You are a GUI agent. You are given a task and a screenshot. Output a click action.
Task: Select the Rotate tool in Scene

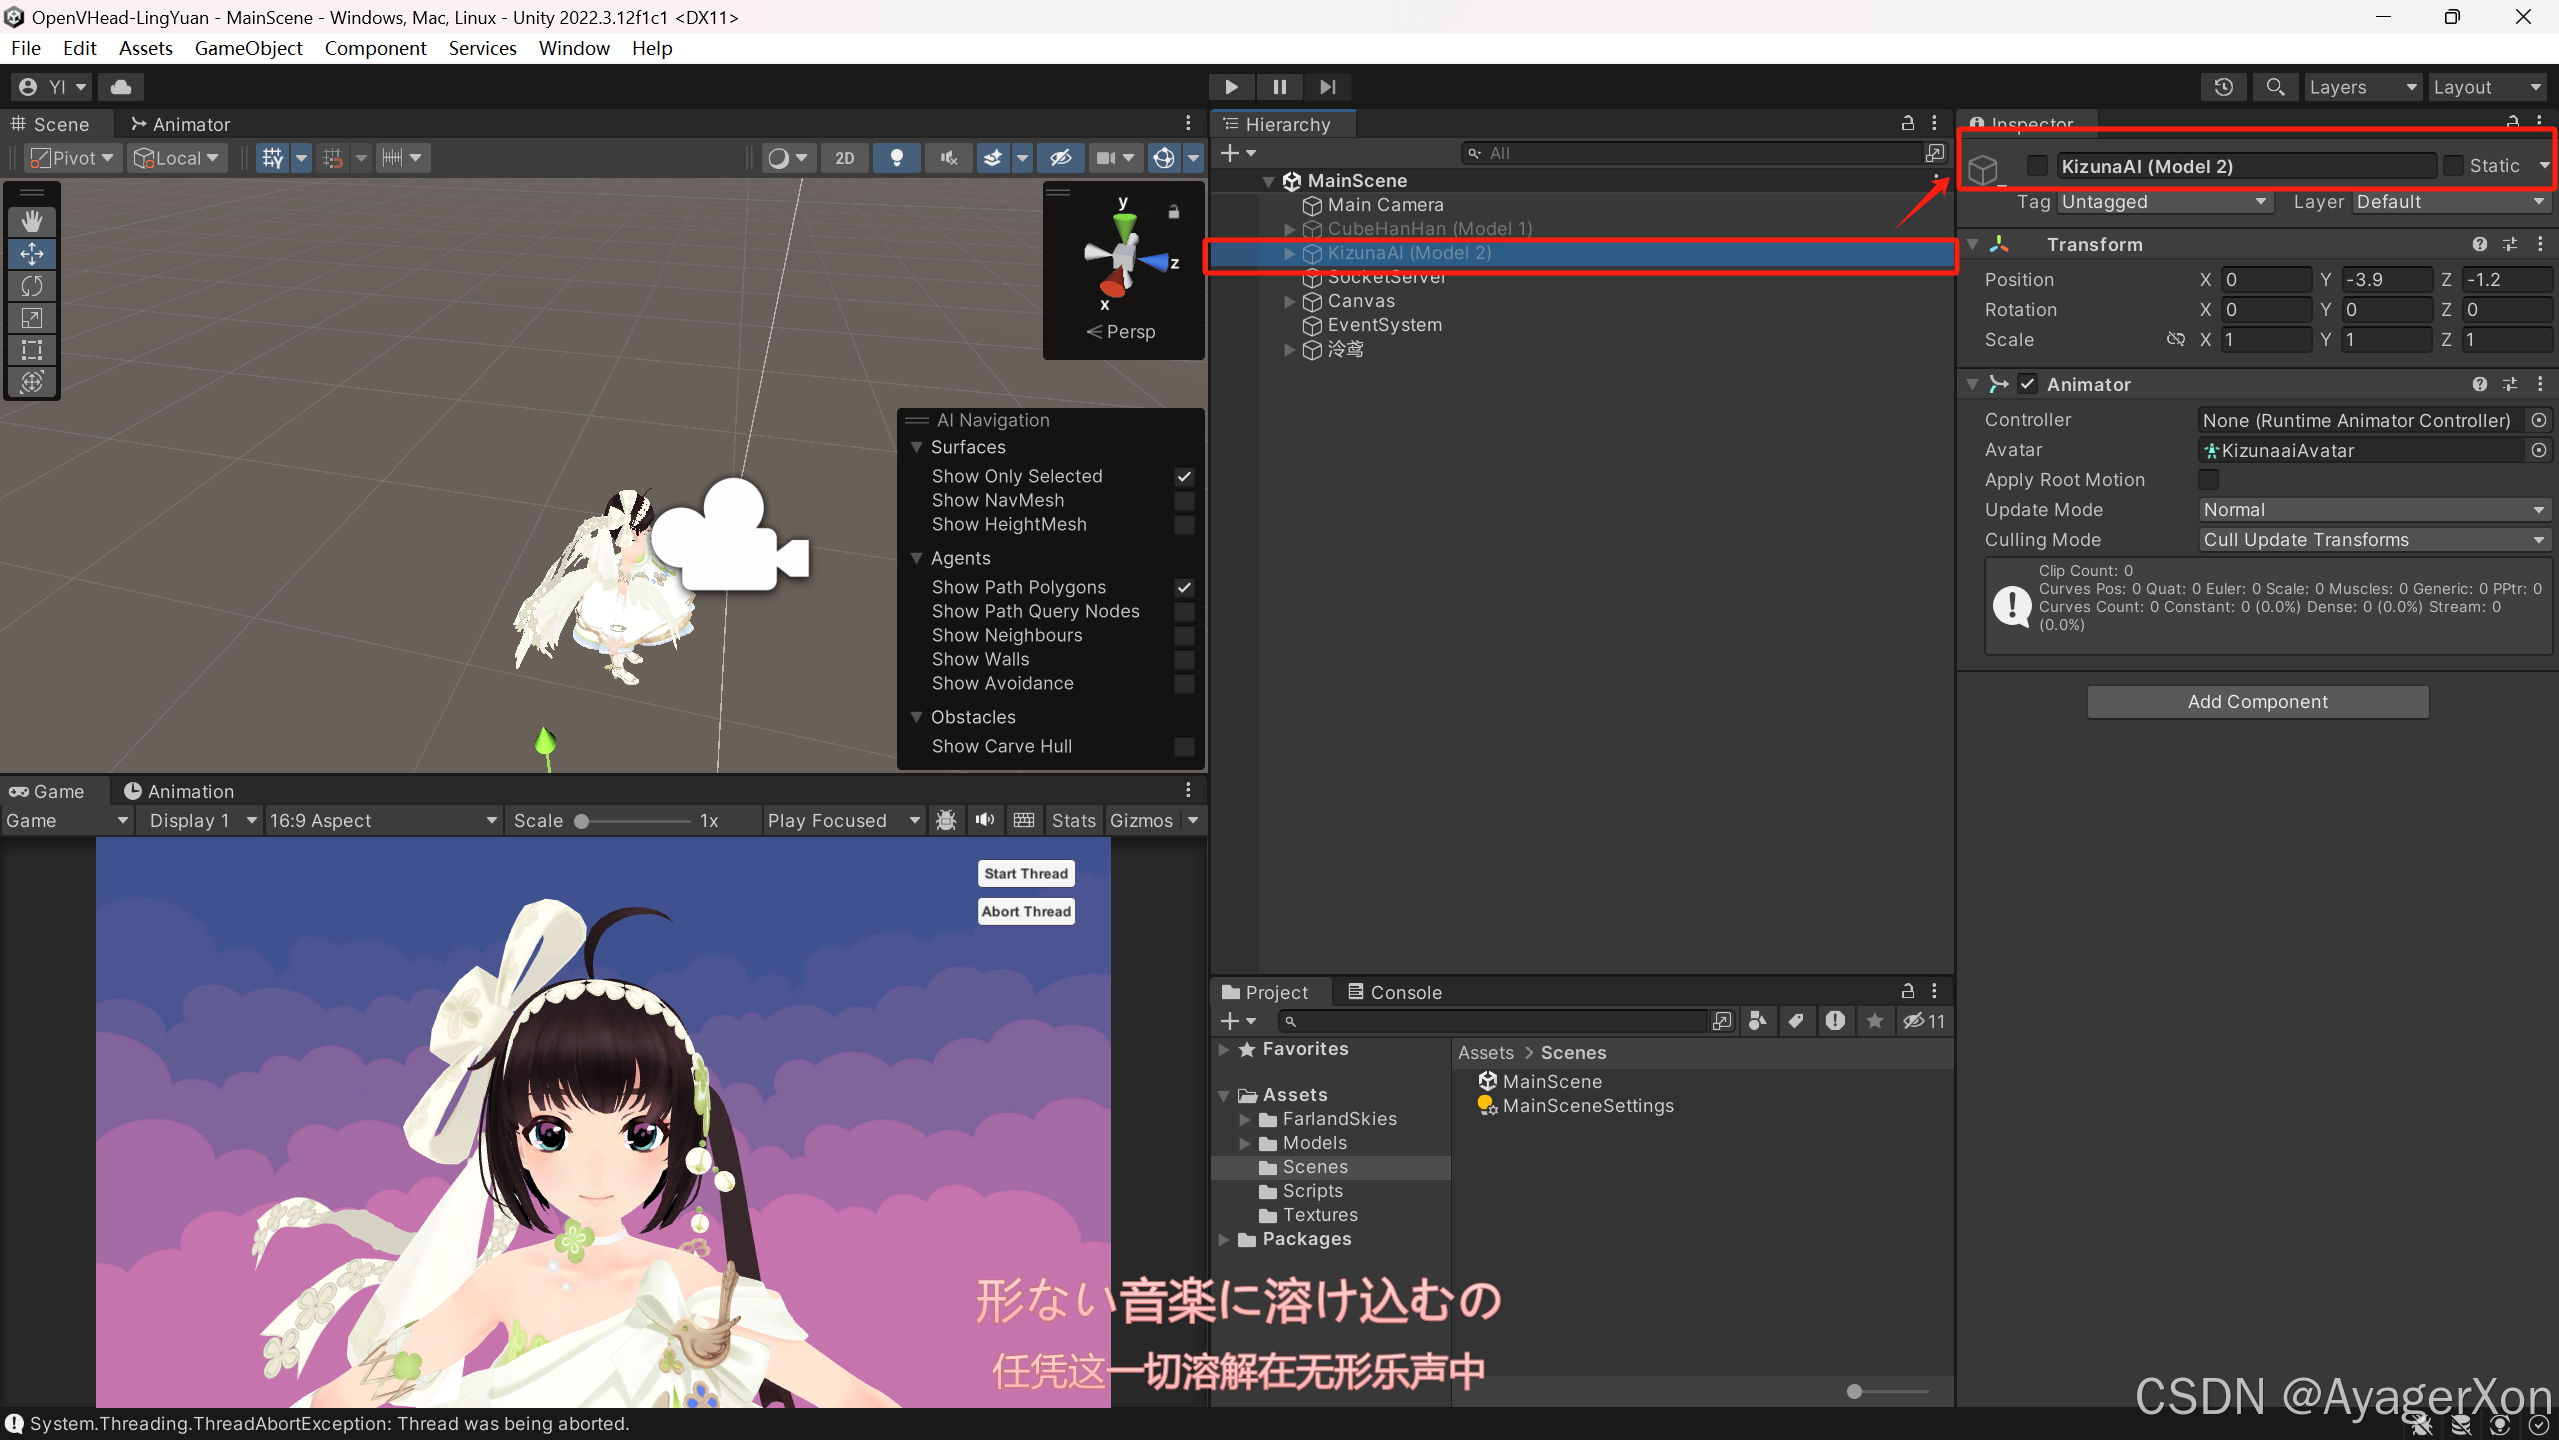click(32, 286)
